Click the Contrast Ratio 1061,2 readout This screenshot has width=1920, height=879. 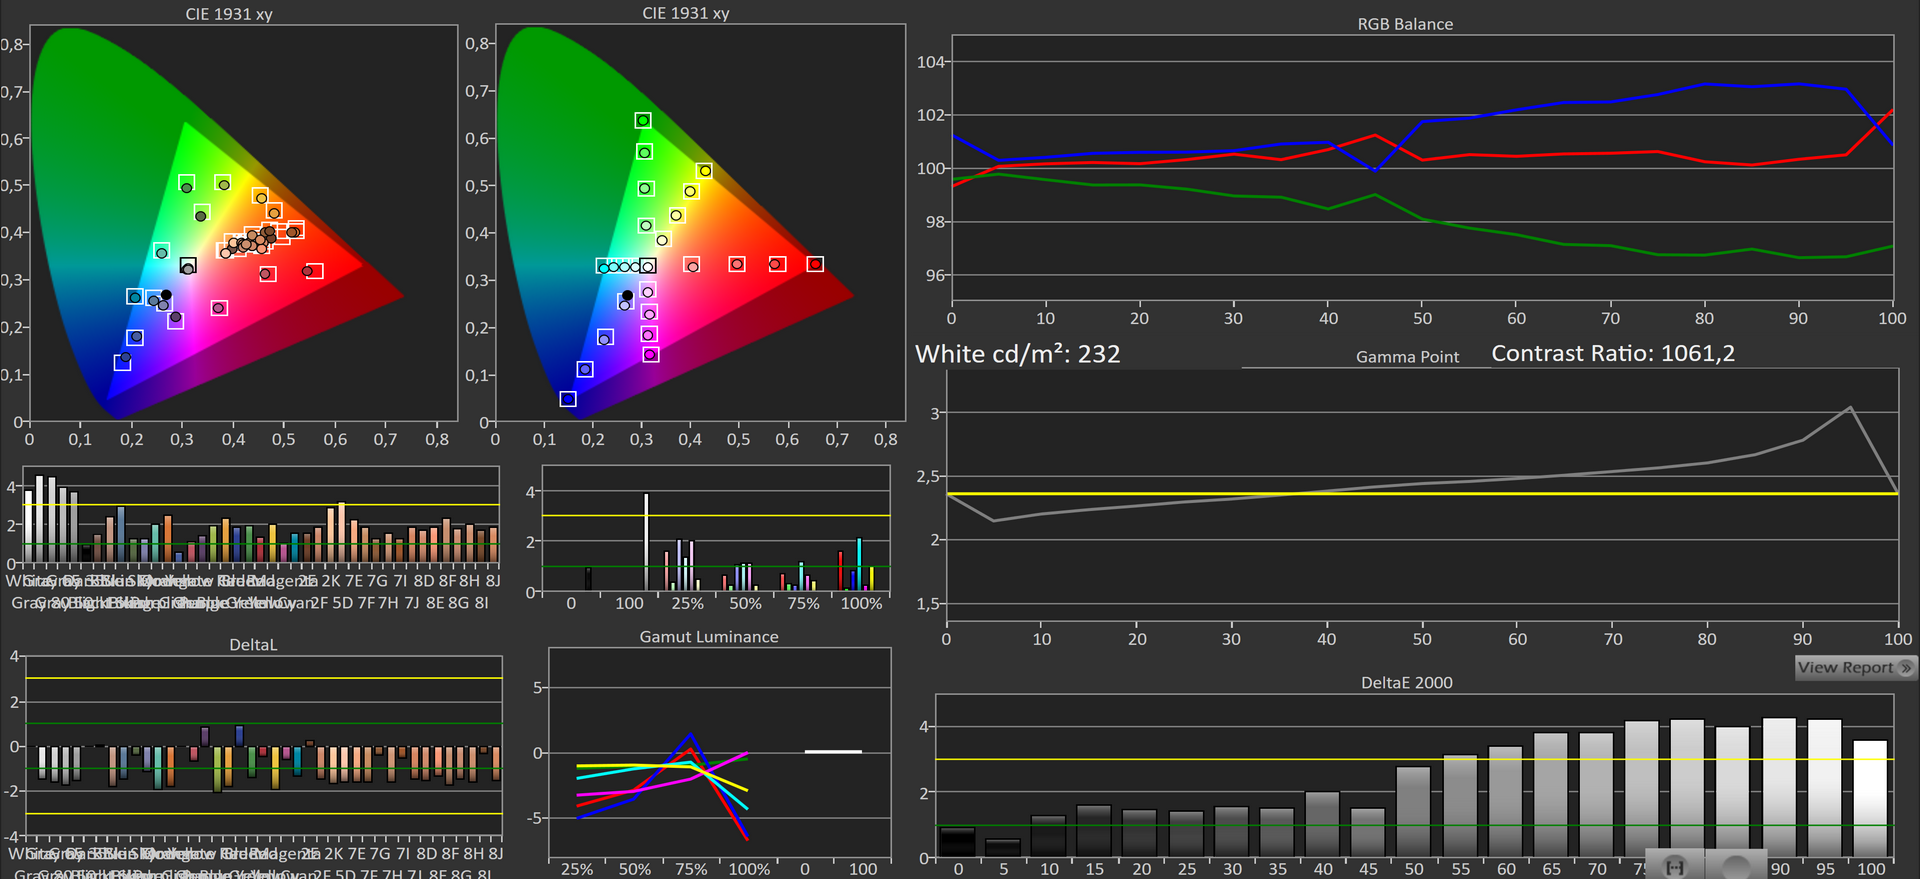click(1612, 353)
